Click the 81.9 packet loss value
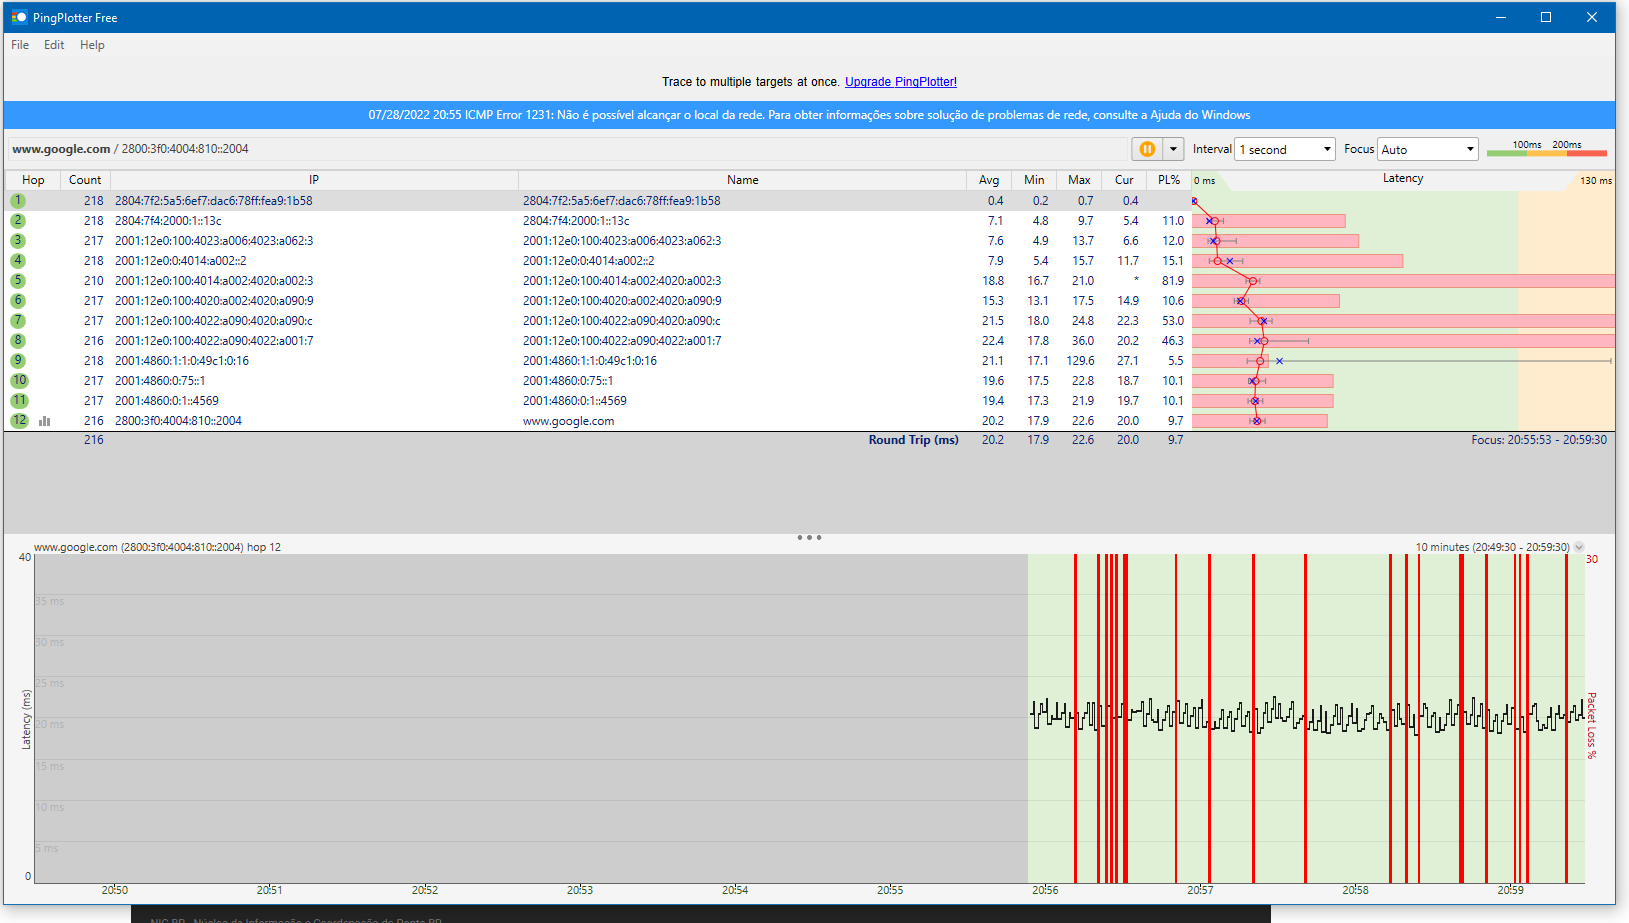1629x923 pixels. (x=1172, y=281)
